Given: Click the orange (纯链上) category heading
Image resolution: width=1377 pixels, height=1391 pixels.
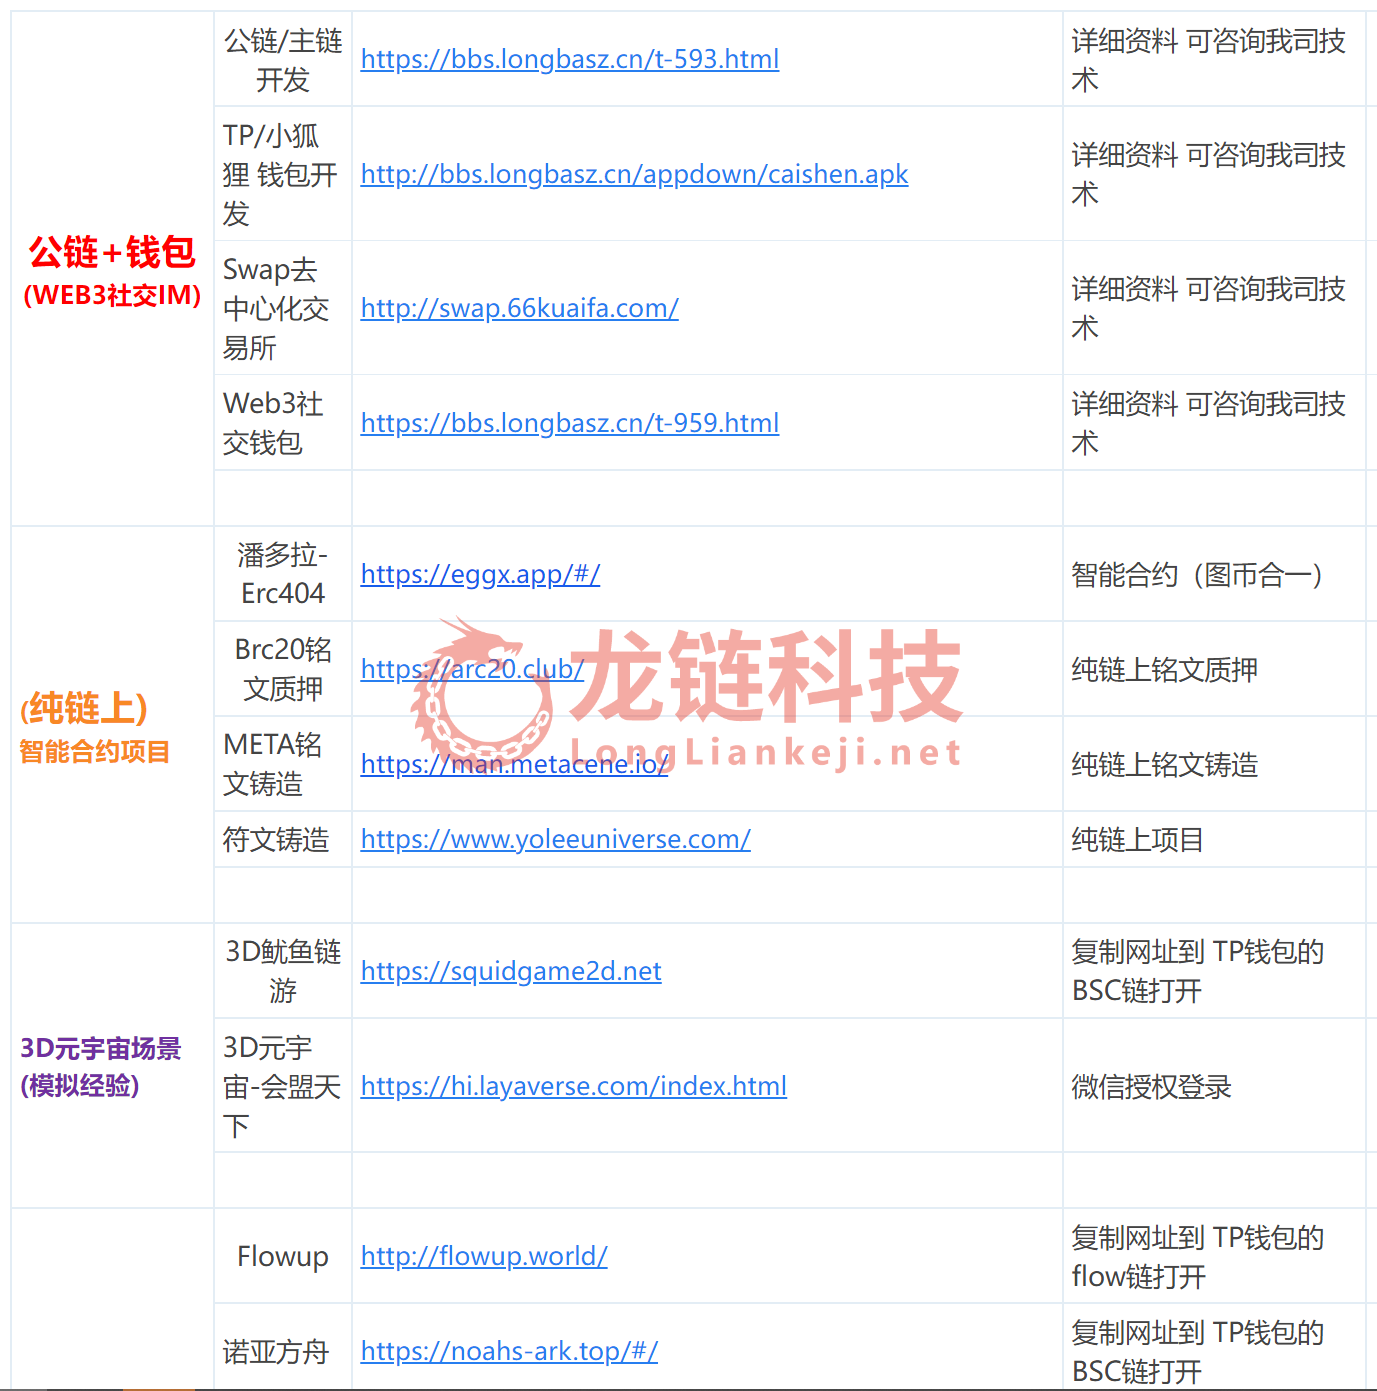Looking at the screenshot, I should 84,708.
